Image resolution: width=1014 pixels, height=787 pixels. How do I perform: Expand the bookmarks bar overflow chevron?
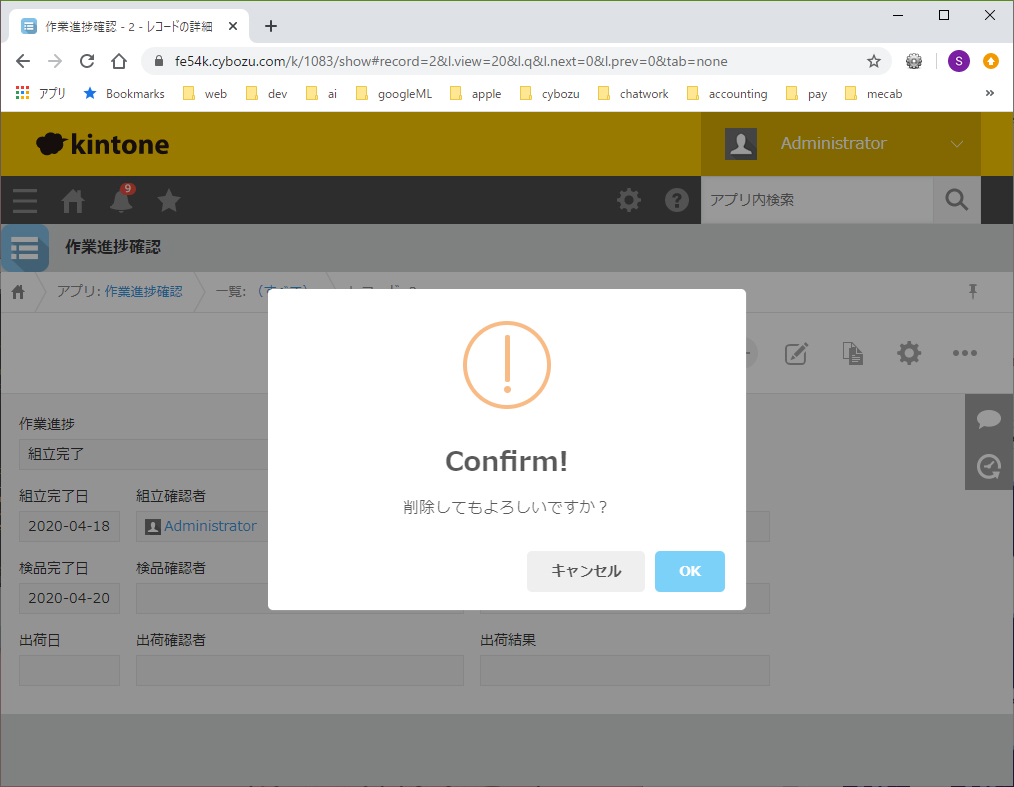(x=989, y=93)
